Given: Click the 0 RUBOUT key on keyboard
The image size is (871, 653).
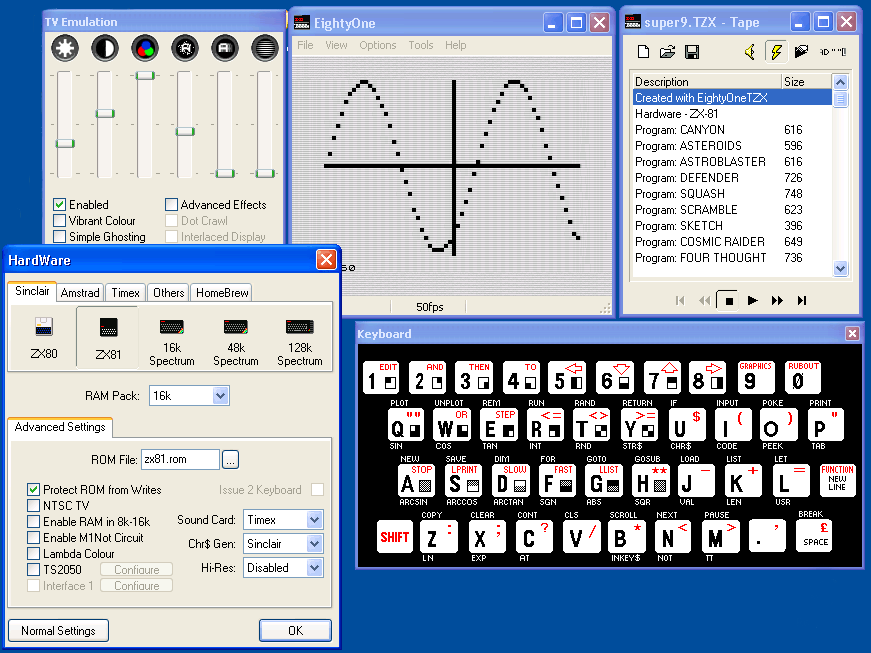Looking at the screenshot, I should coord(803,378).
